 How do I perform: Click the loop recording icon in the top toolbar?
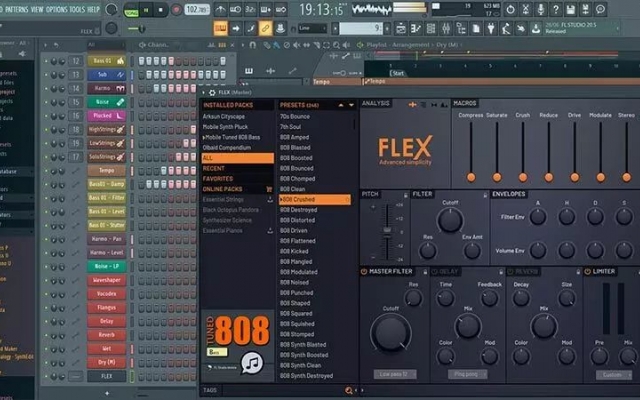pos(281,9)
